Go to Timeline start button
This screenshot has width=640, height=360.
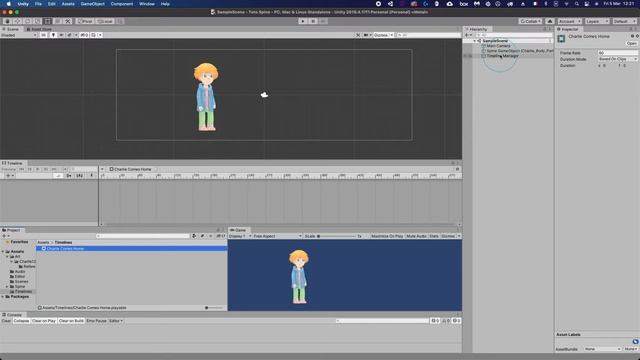point(22,169)
